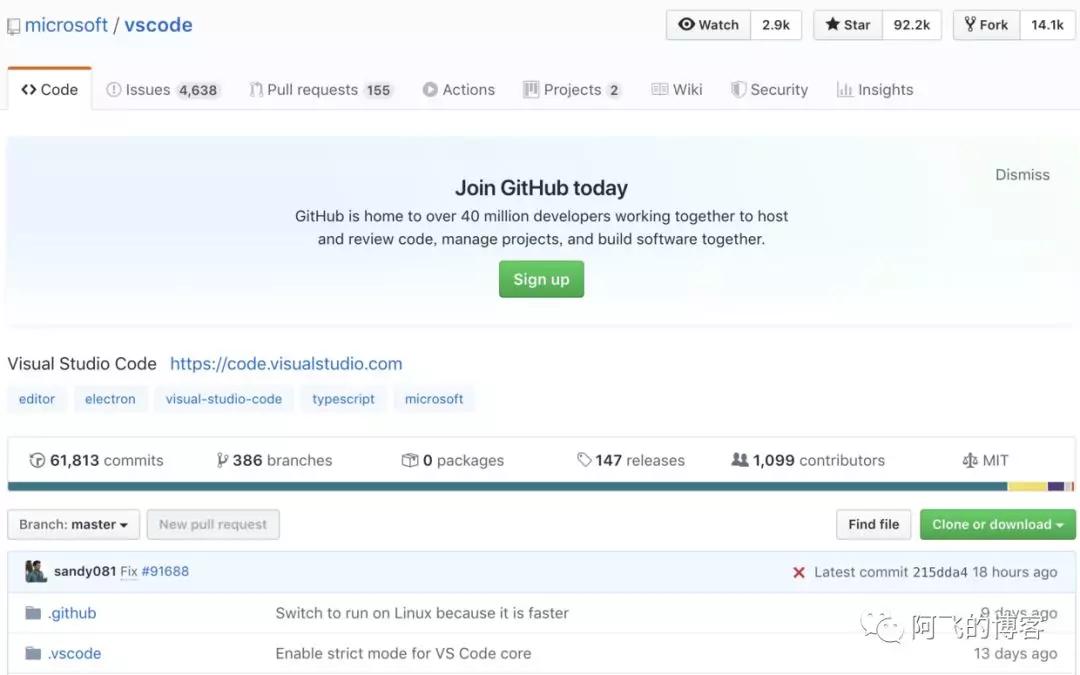Fork the vscode repository
This screenshot has height=675, width=1080.
986,25
